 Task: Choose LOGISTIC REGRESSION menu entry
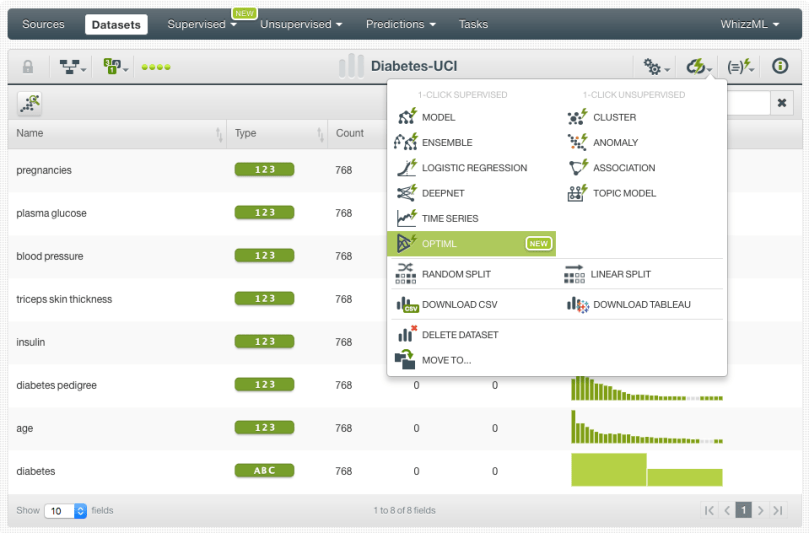(474, 168)
